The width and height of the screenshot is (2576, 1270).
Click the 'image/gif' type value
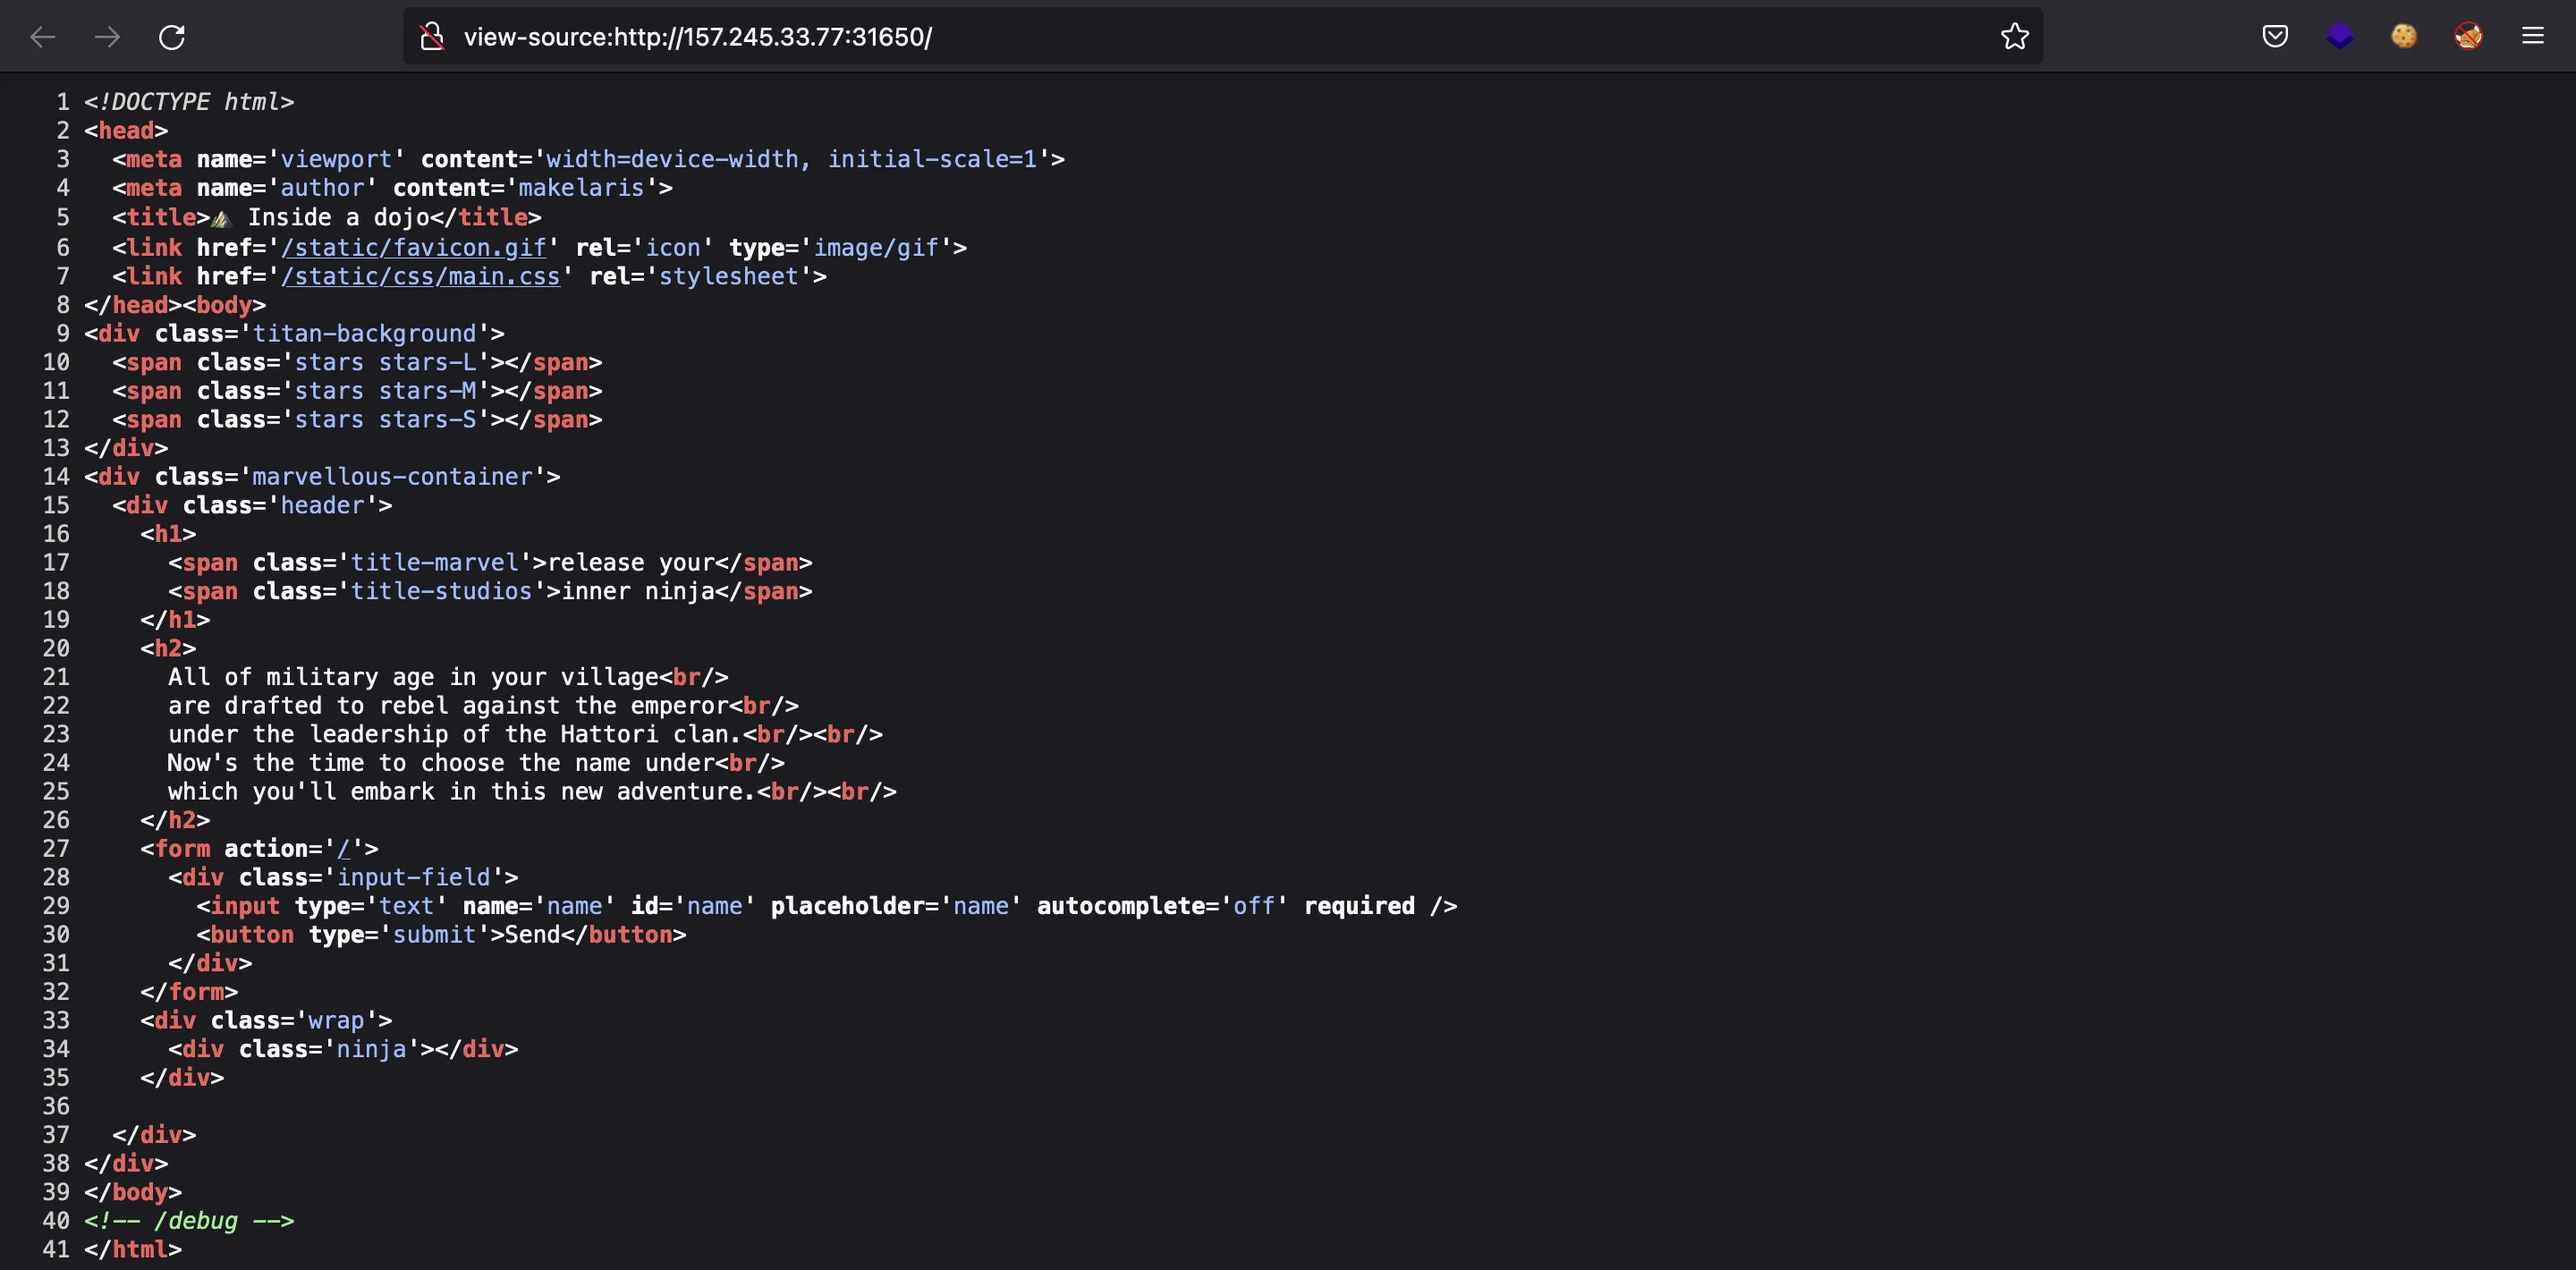876,247
